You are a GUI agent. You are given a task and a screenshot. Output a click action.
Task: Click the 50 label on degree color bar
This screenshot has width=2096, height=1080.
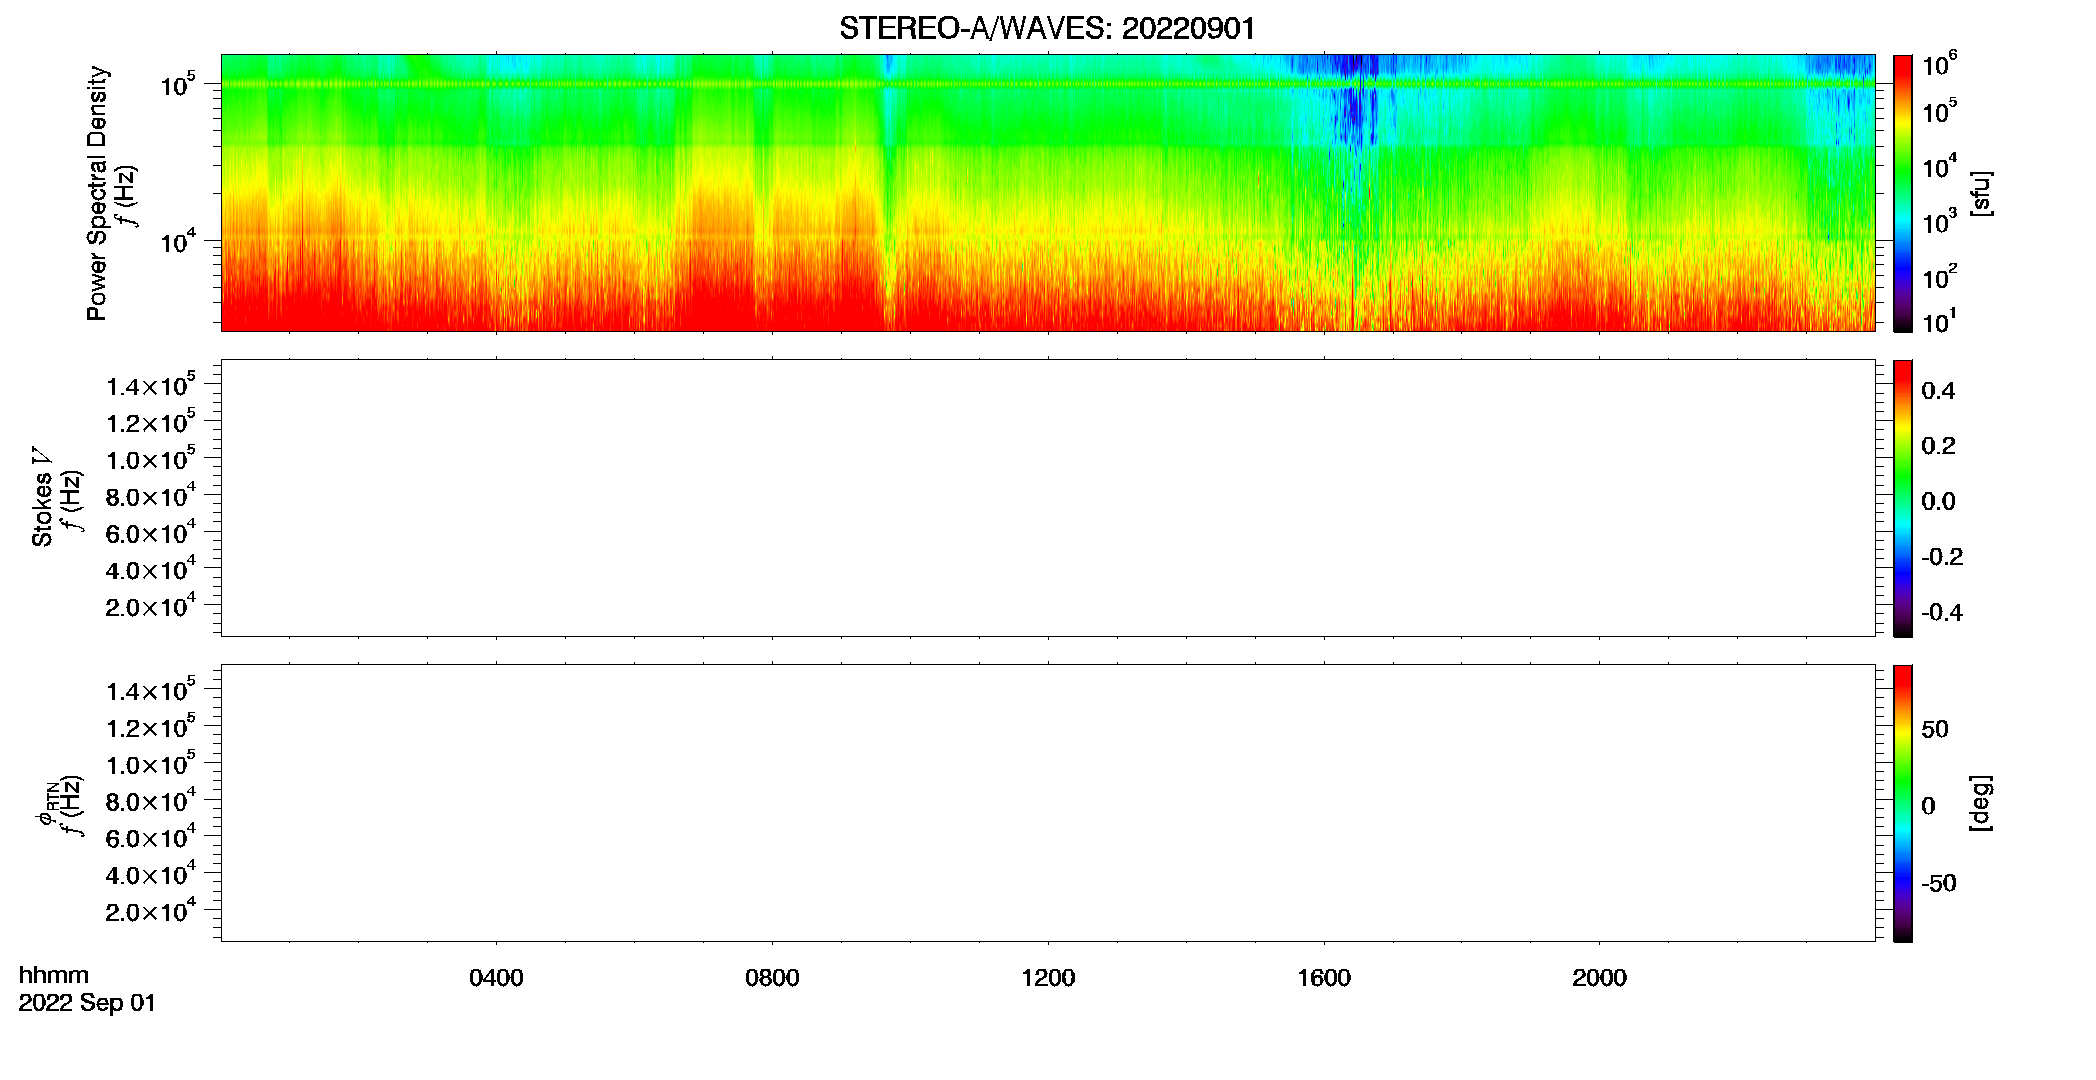point(1935,729)
